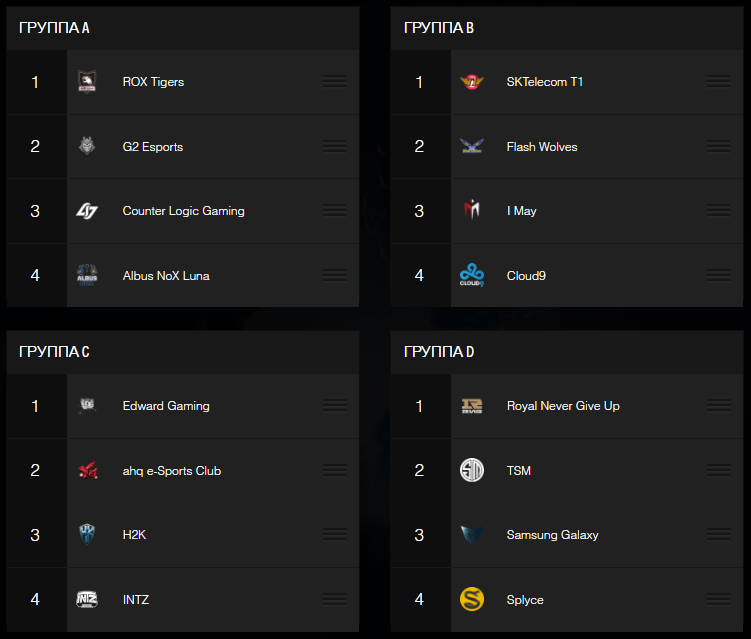
Task: Click the ГРУППА A group header
Action: [54, 28]
